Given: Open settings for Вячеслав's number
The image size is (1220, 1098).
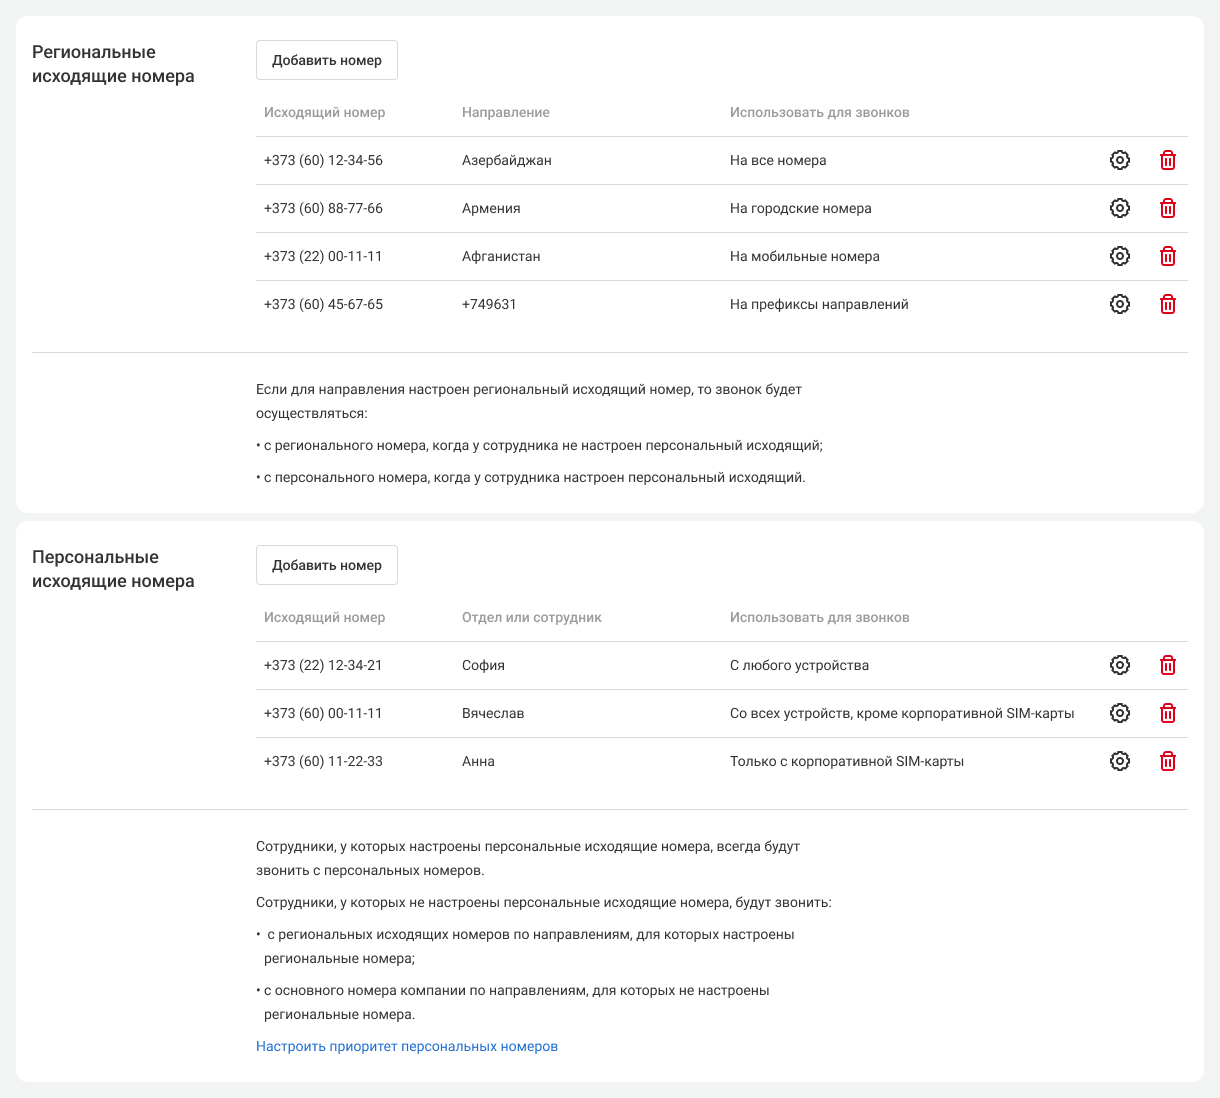Looking at the screenshot, I should point(1120,713).
